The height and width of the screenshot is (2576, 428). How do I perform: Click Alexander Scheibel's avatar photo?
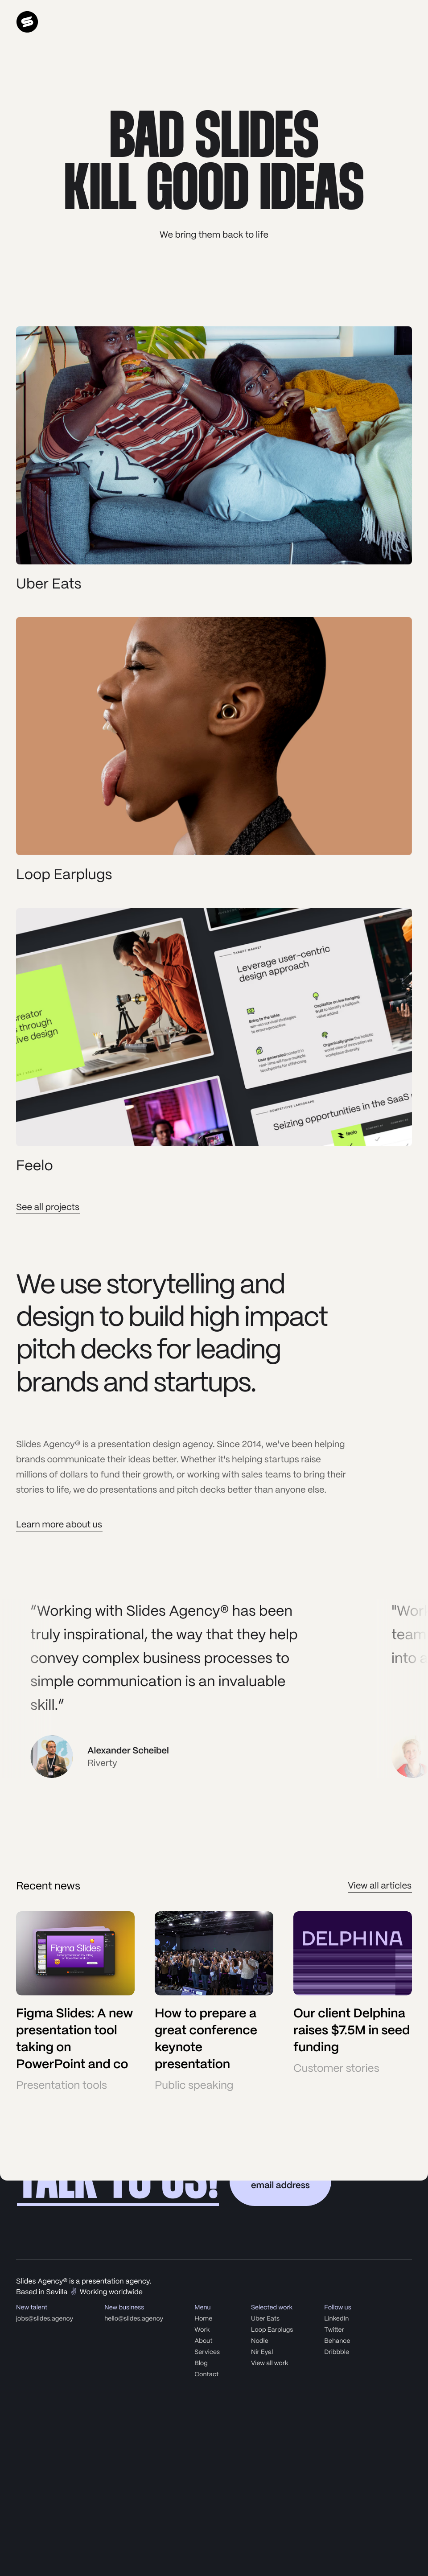coord(51,1756)
